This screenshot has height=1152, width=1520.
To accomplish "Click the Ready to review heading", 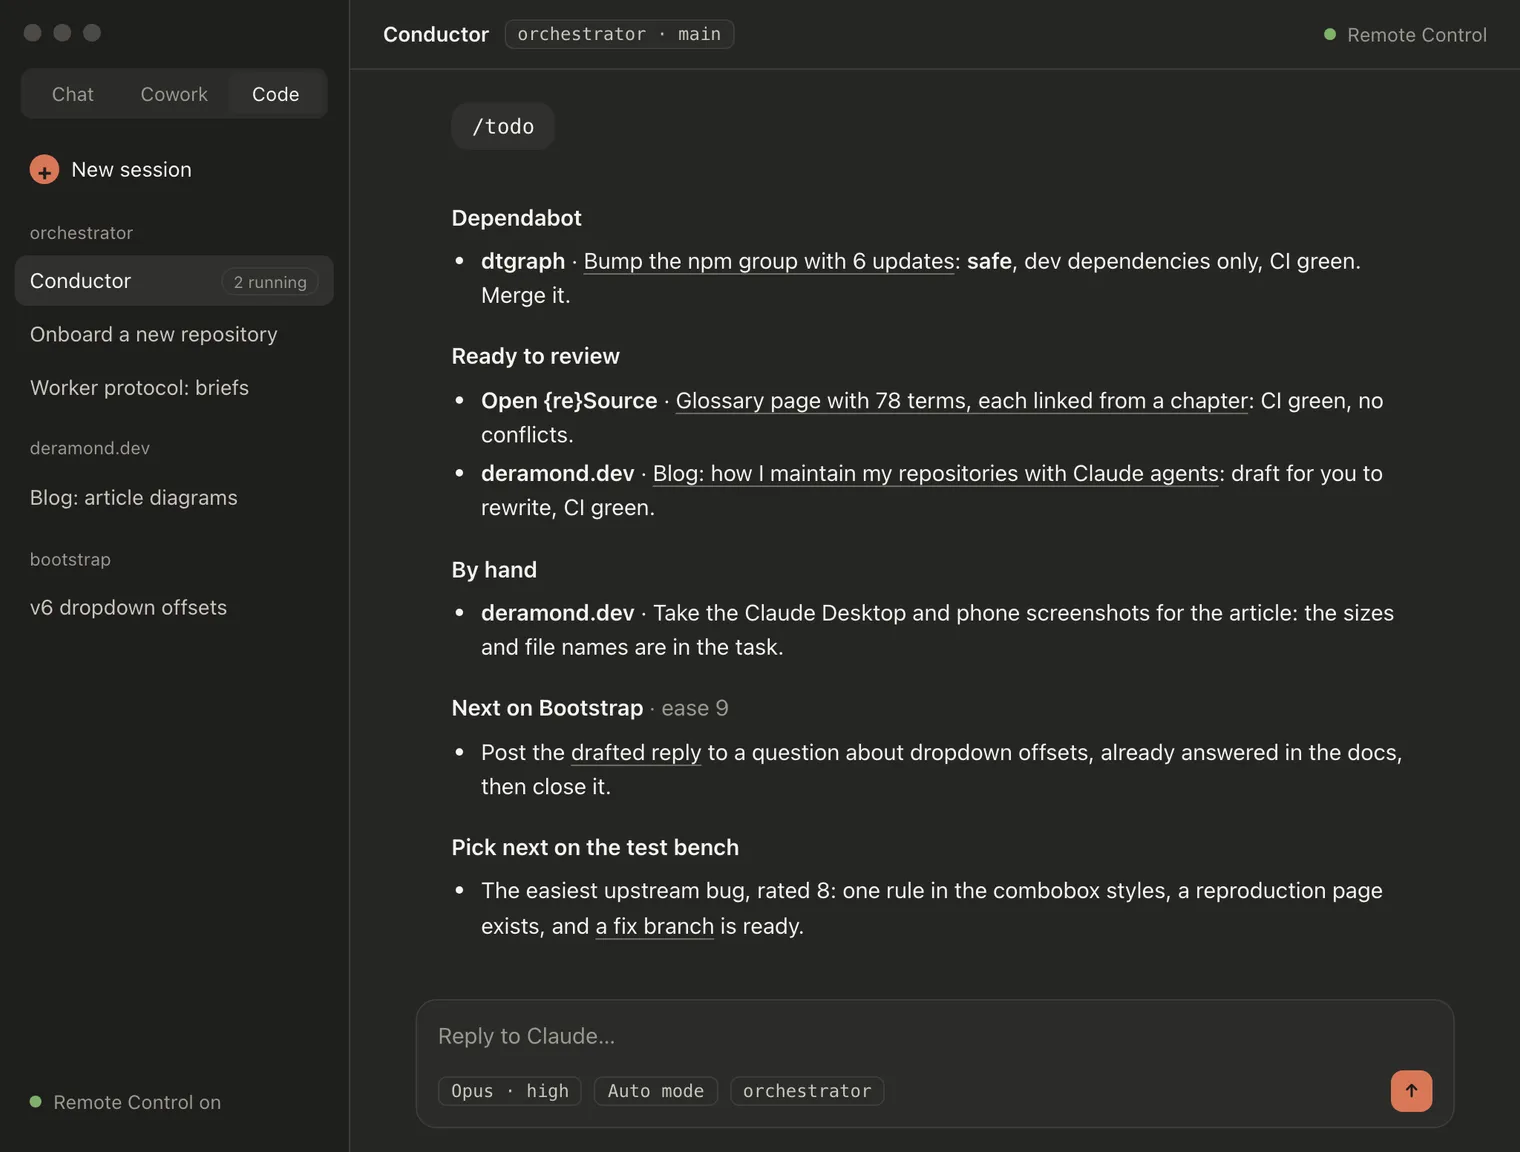I will (535, 356).
